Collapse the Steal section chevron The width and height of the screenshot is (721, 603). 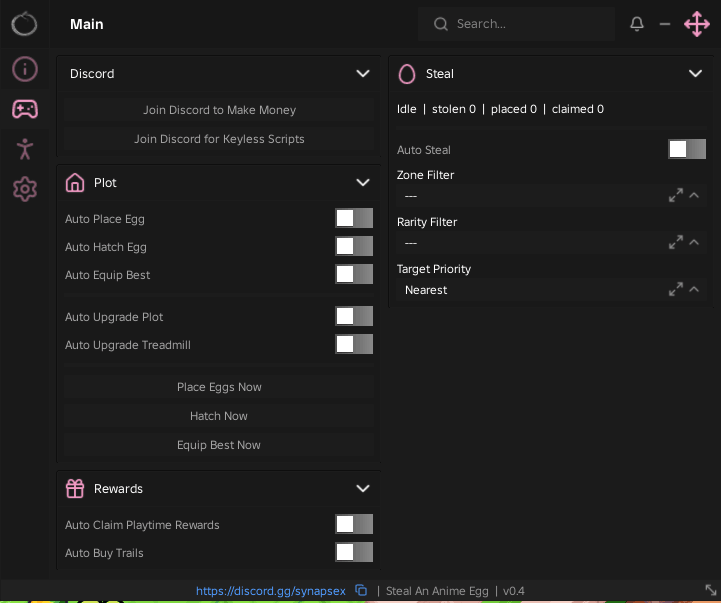pyautogui.click(x=695, y=74)
